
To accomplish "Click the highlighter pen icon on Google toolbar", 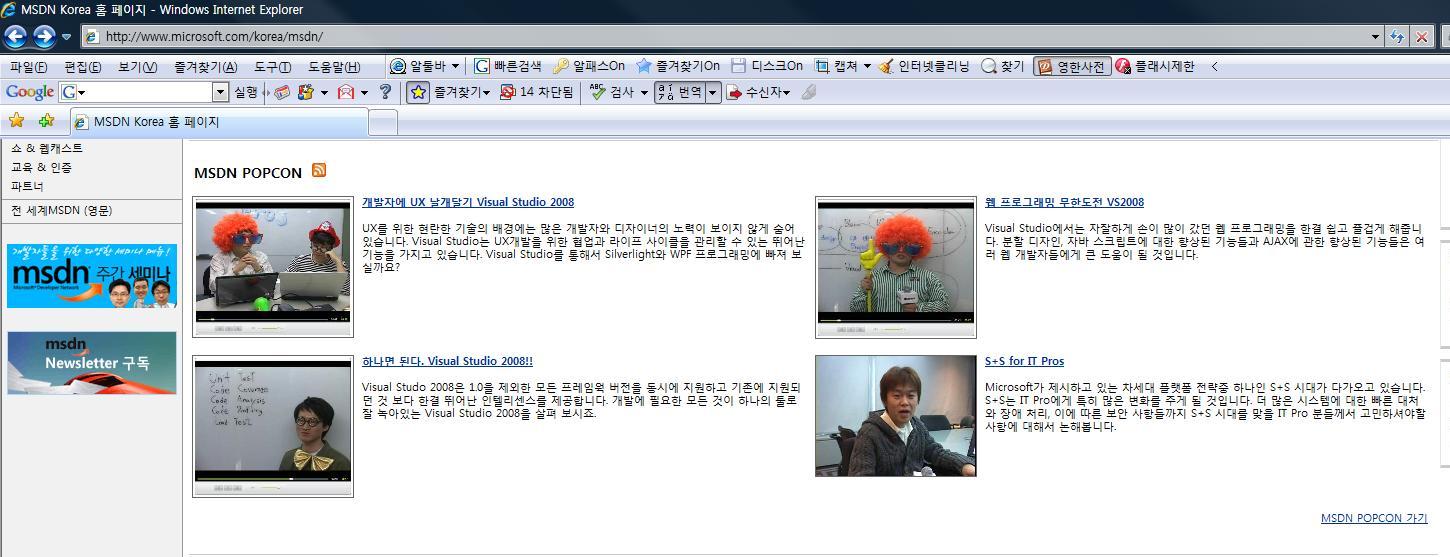I will click(808, 92).
